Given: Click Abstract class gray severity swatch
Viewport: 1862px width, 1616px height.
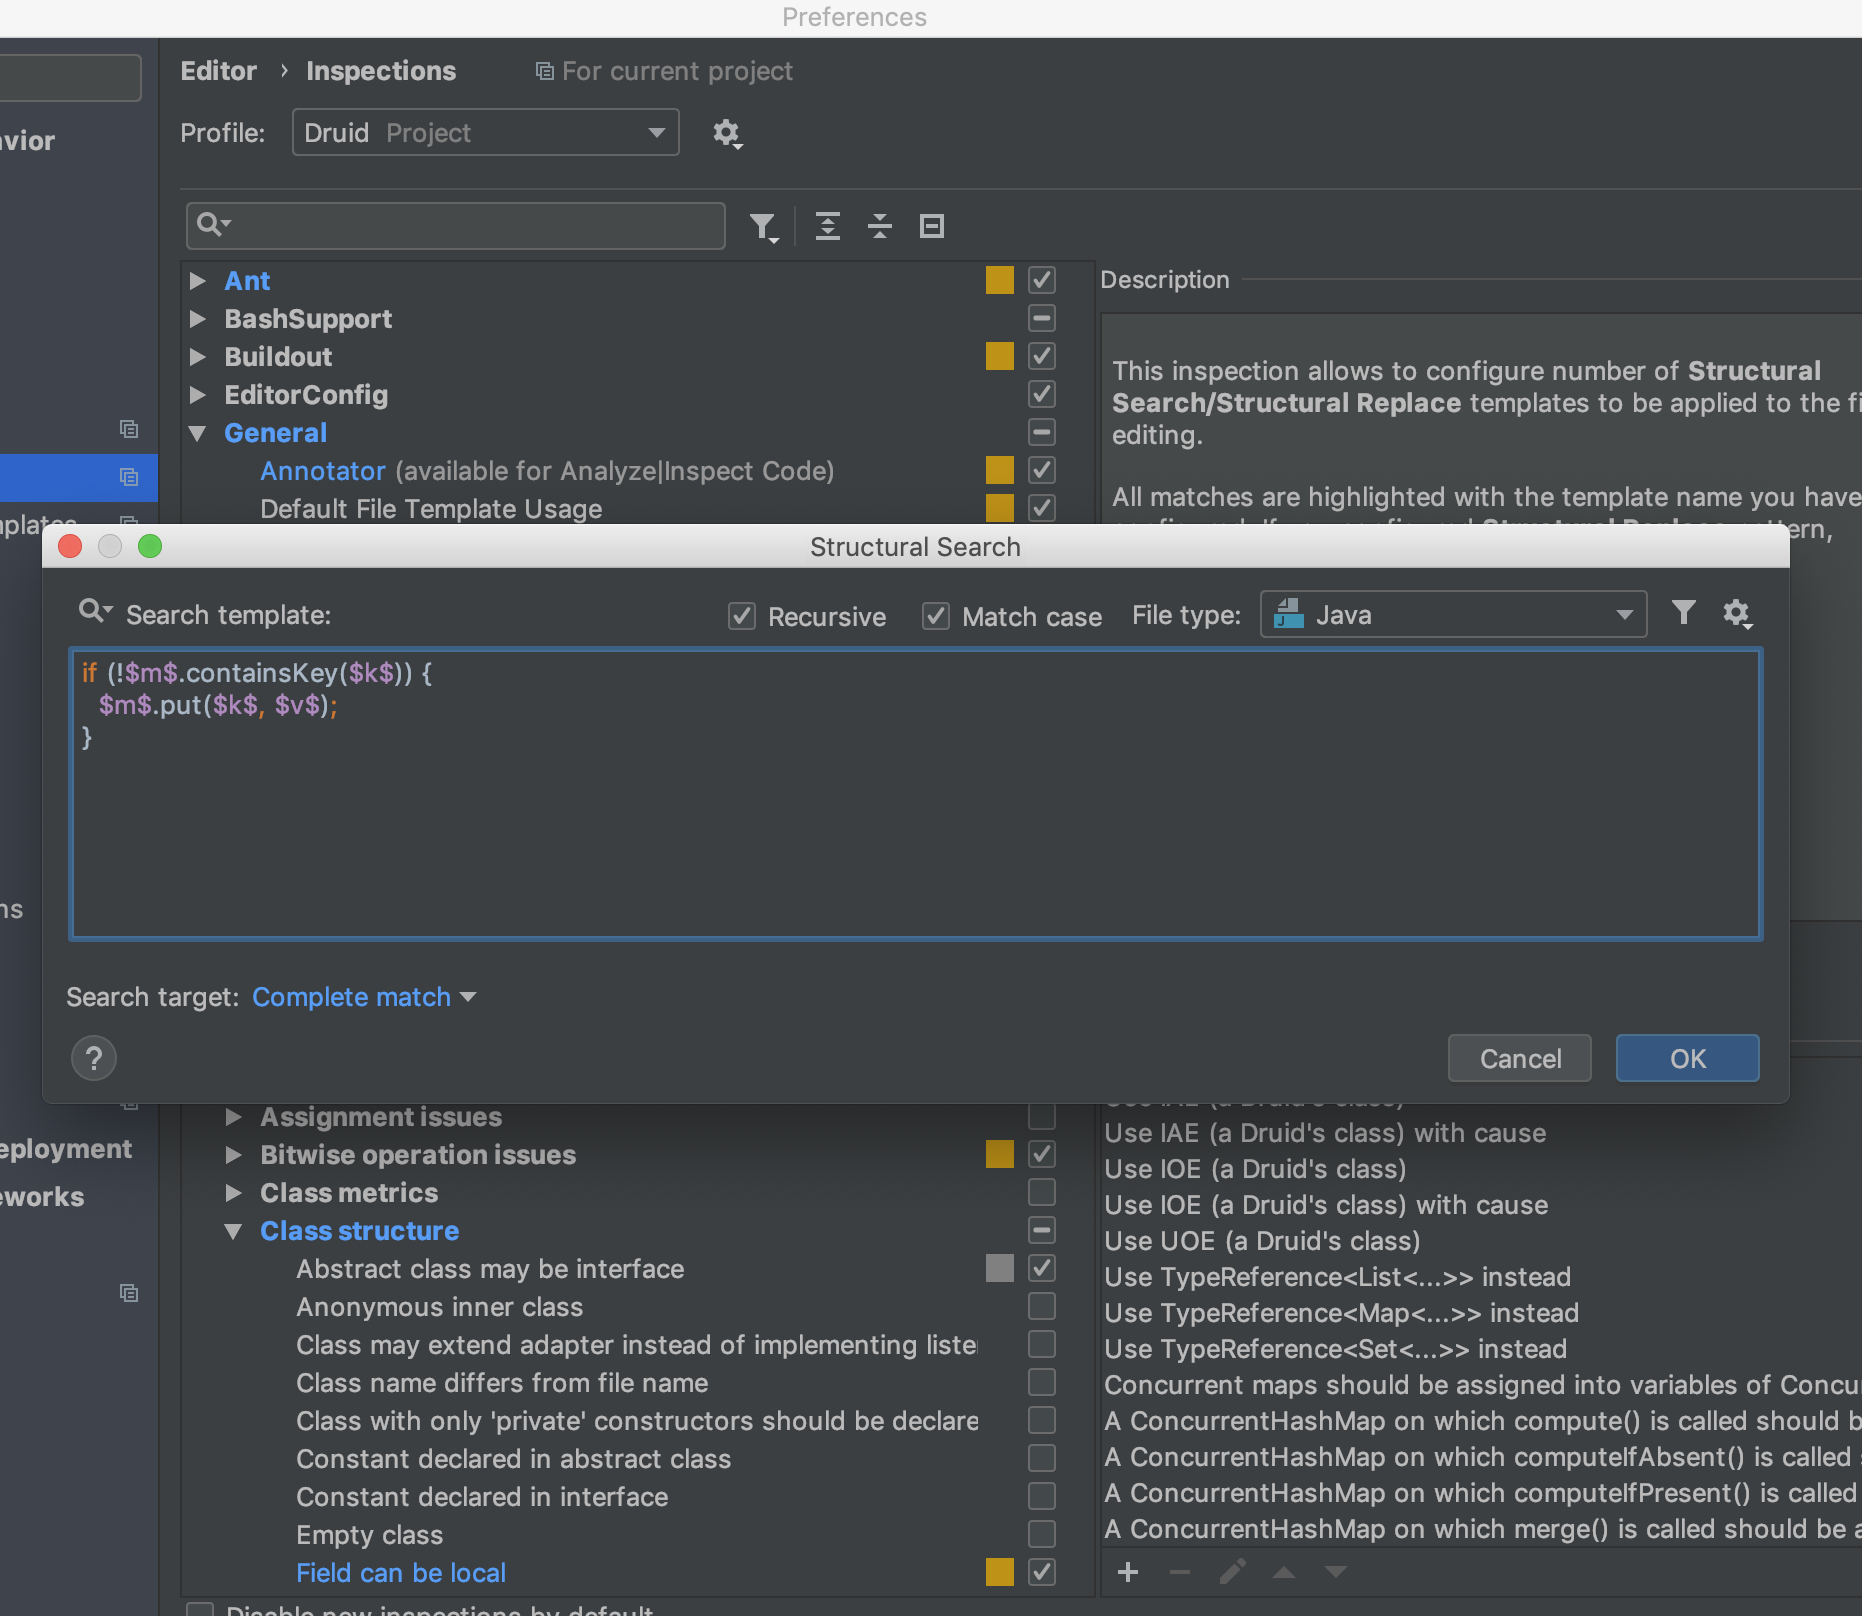Looking at the screenshot, I should point(1000,1268).
